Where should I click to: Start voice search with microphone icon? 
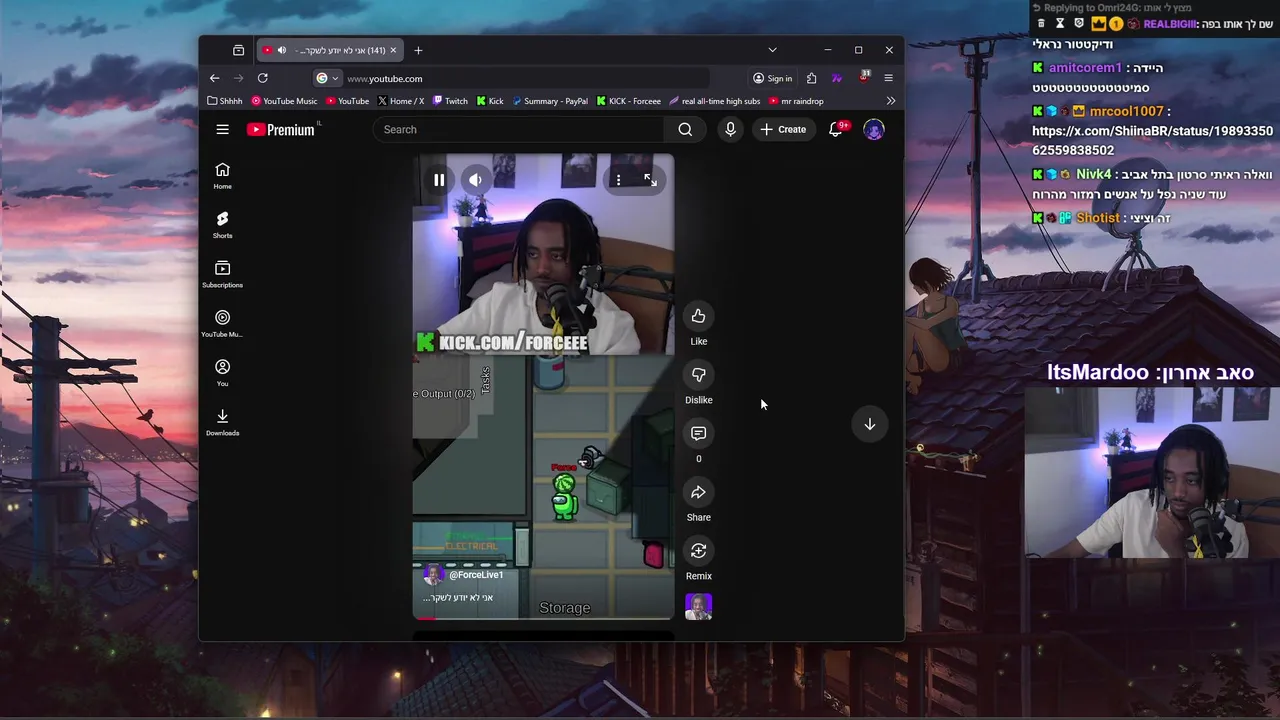coord(730,129)
